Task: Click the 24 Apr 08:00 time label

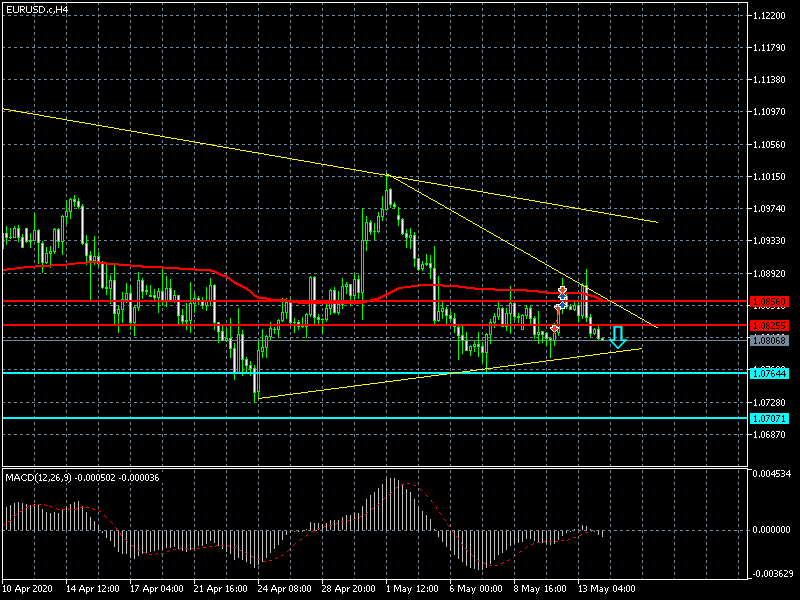Action: point(283,589)
